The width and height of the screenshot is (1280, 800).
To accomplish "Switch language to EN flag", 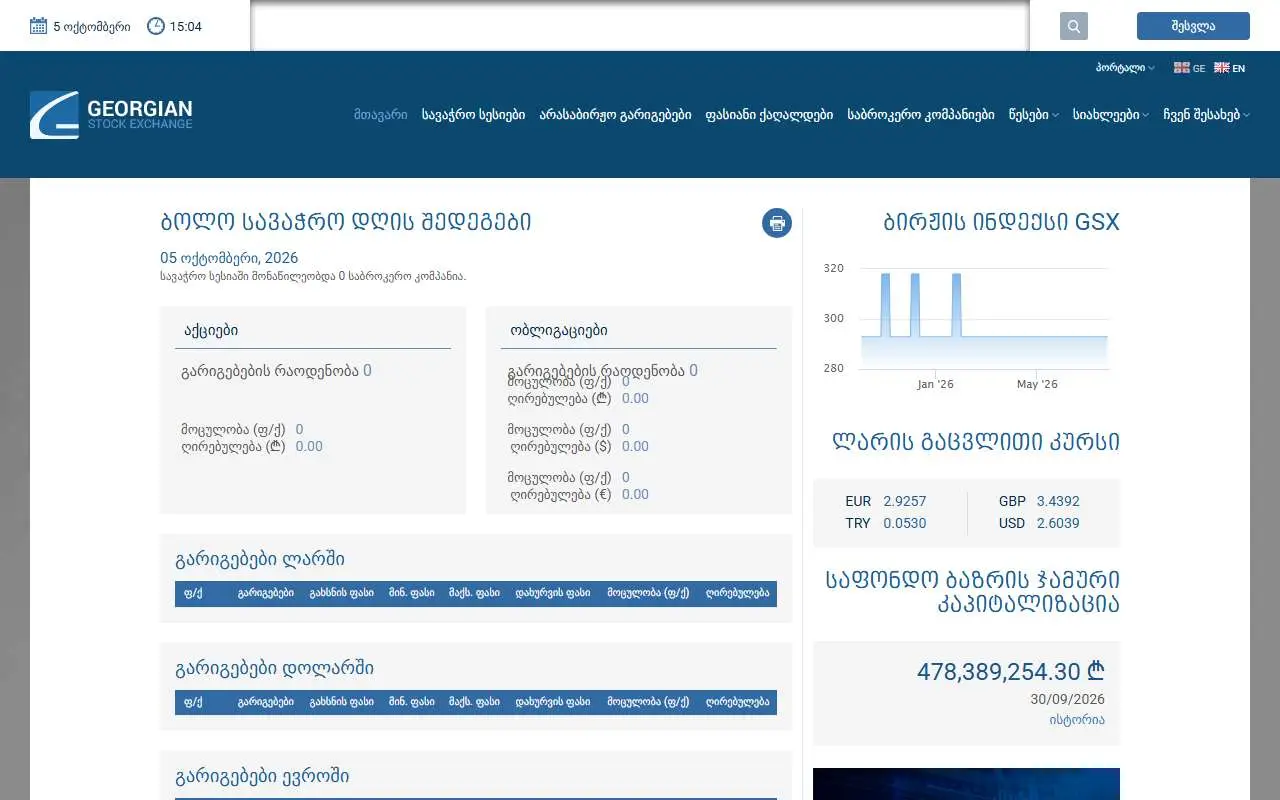I will [x=1229, y=68].
